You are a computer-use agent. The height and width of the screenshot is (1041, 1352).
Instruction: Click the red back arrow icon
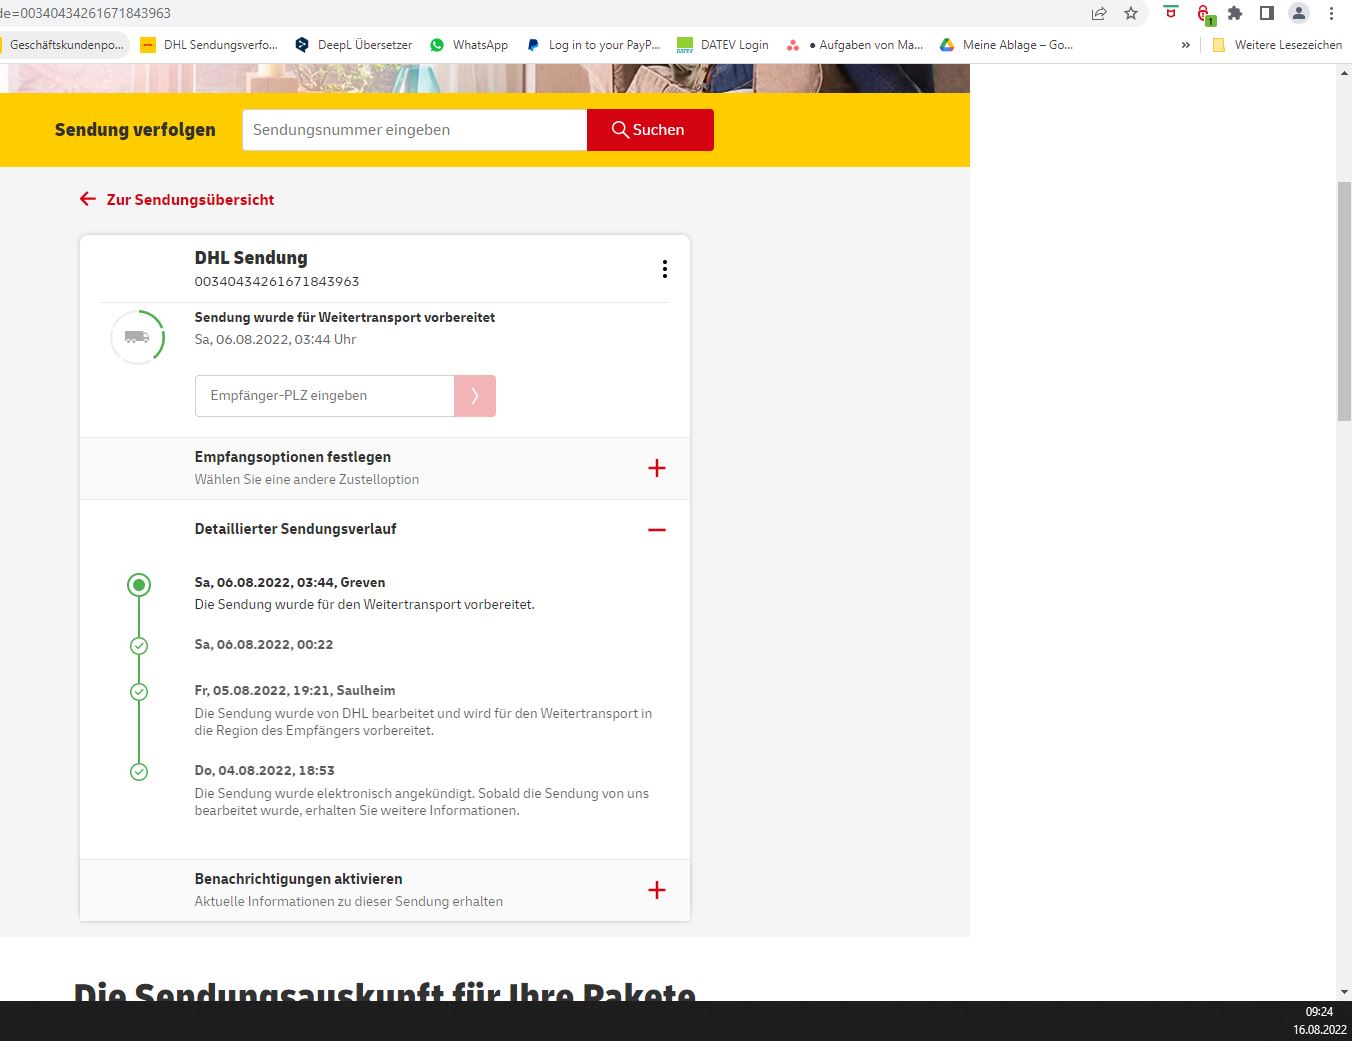88,199
